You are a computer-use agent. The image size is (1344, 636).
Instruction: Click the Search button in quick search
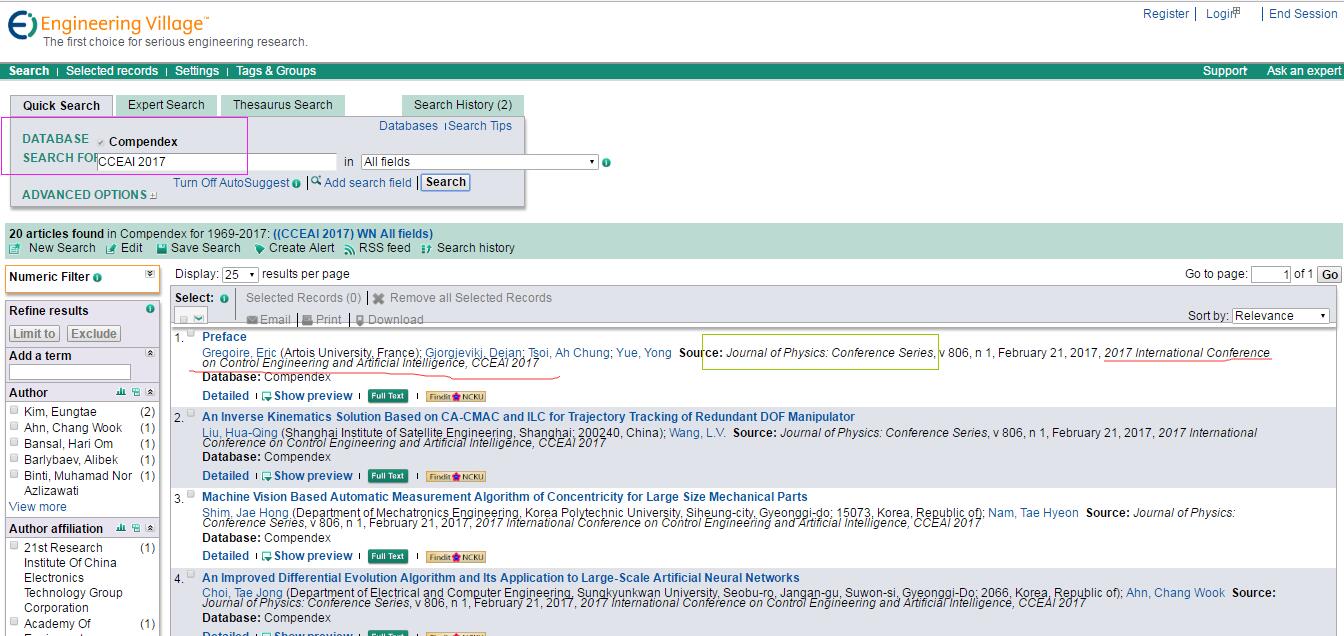[445, 182]
